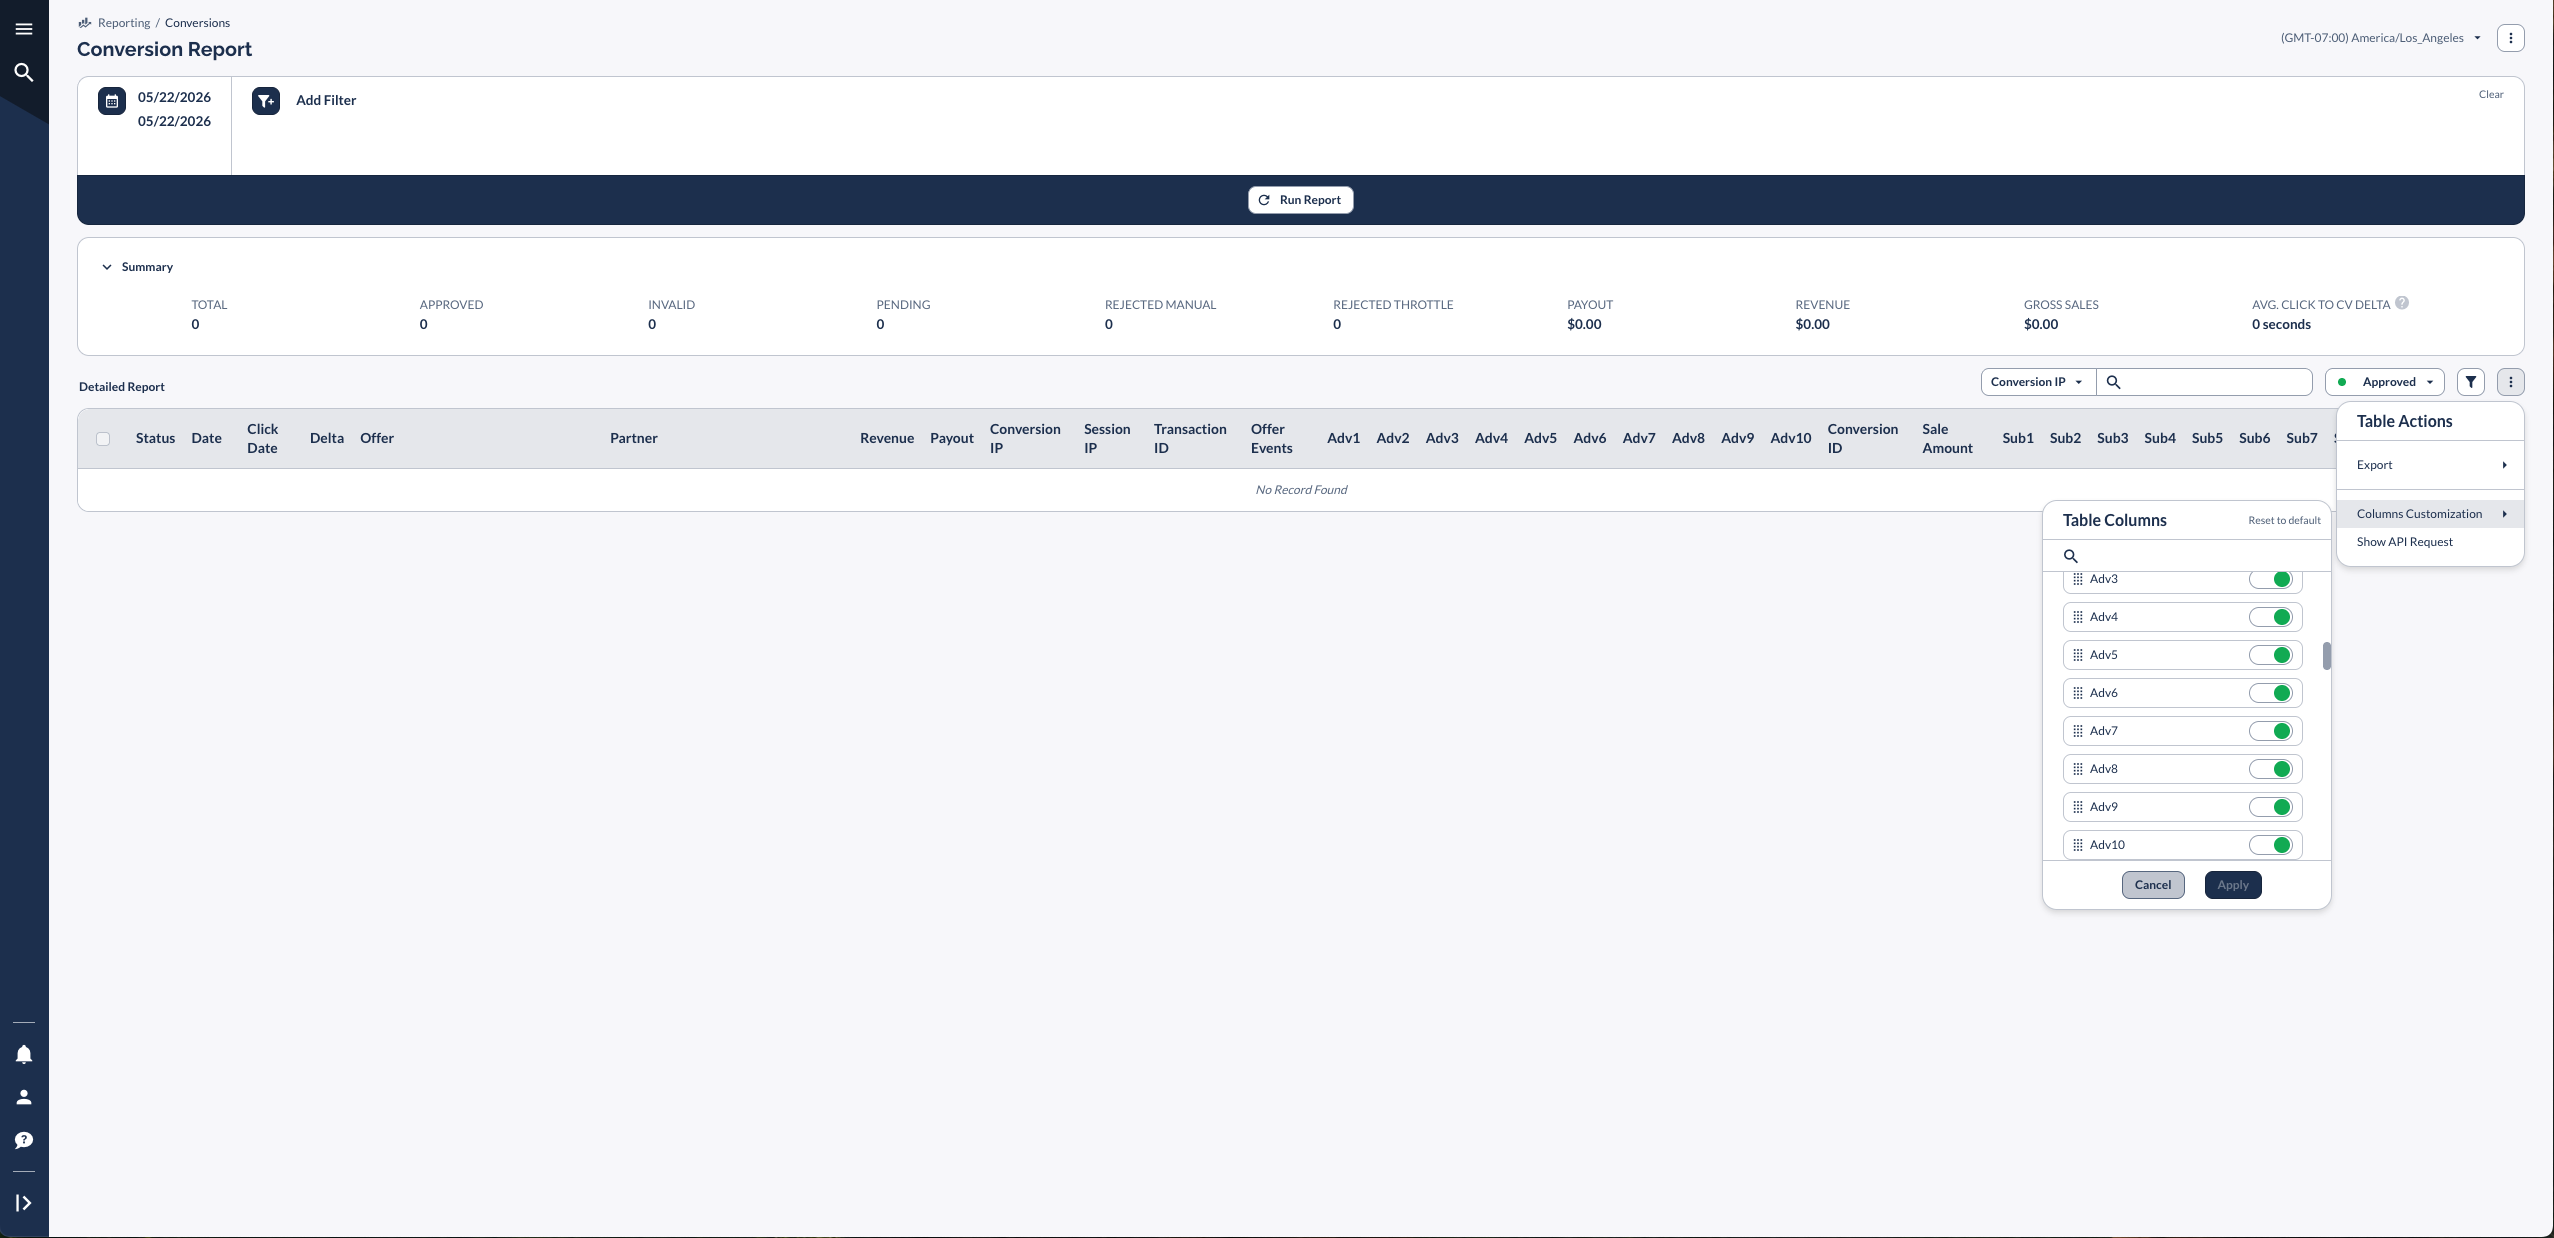Click the Adv3 drag handle icon
This screenshot has height=1238, width=2554.
click(x=2078, y=579)
